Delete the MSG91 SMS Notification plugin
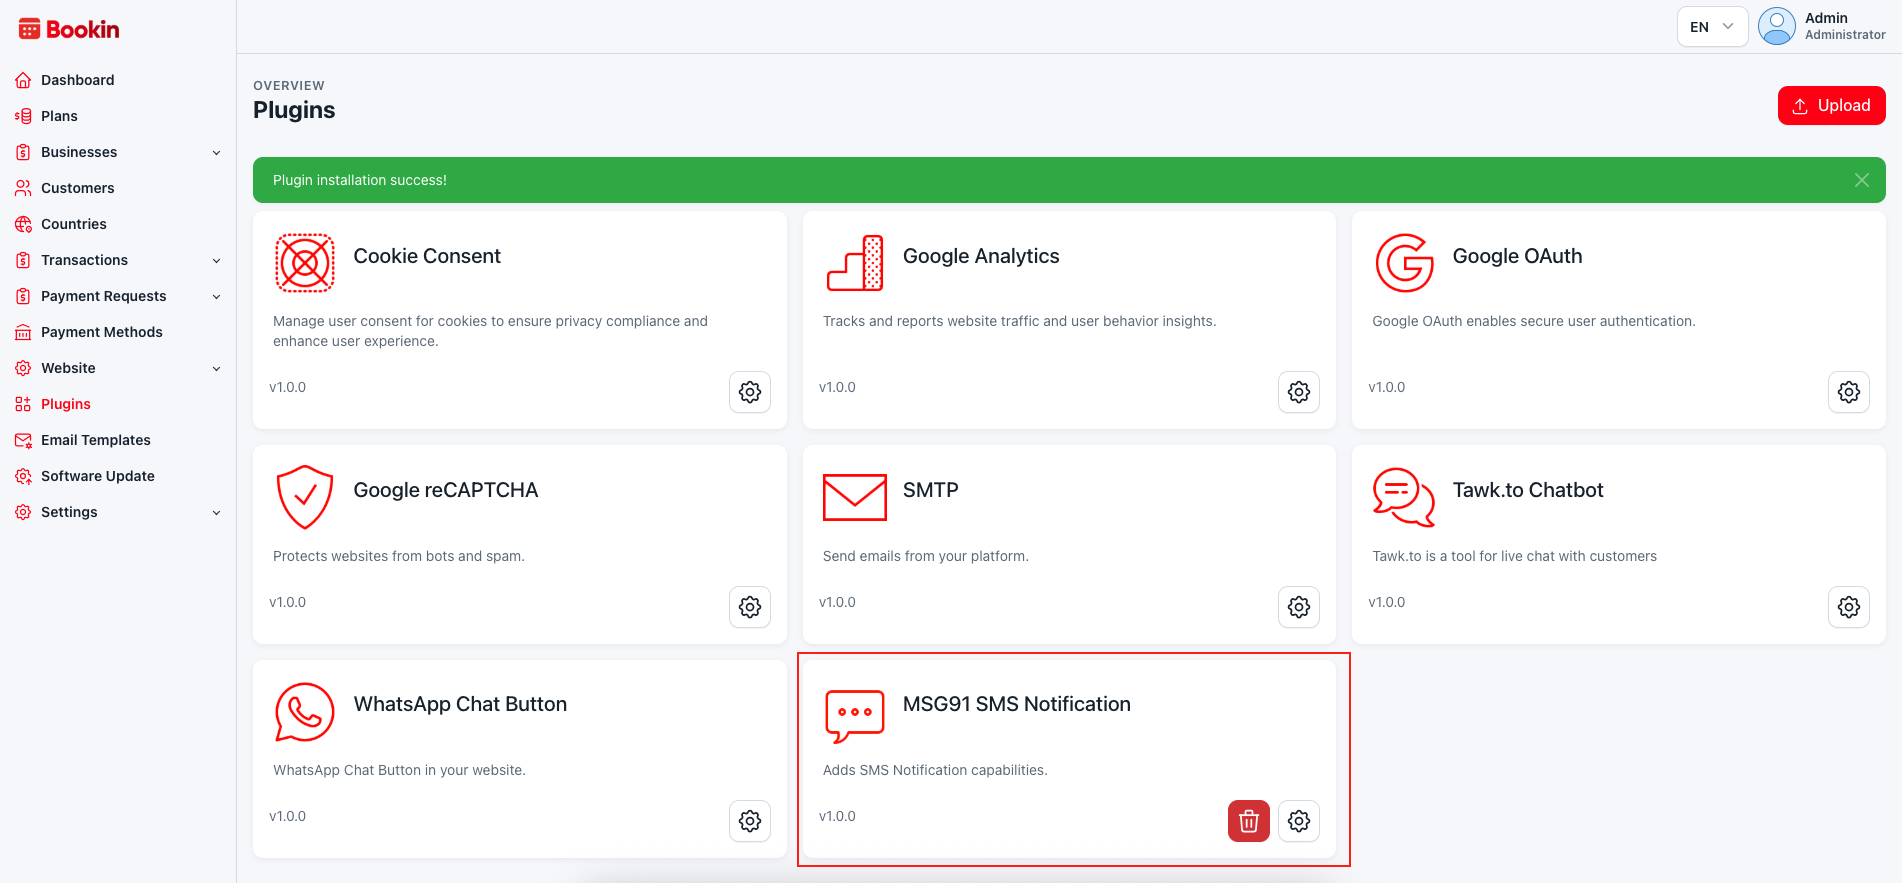The height and width of the screenshot is (883, 1902). (x=1249, y=821)
